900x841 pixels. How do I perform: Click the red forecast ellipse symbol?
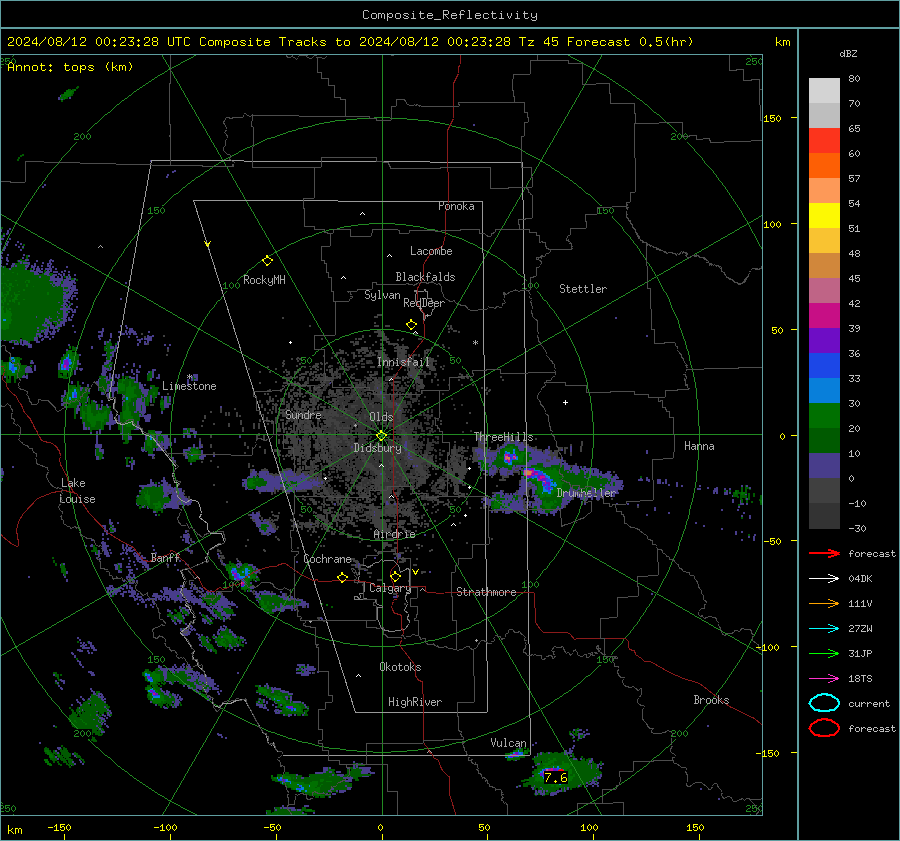pyautogui.click(x=824, y=728)
